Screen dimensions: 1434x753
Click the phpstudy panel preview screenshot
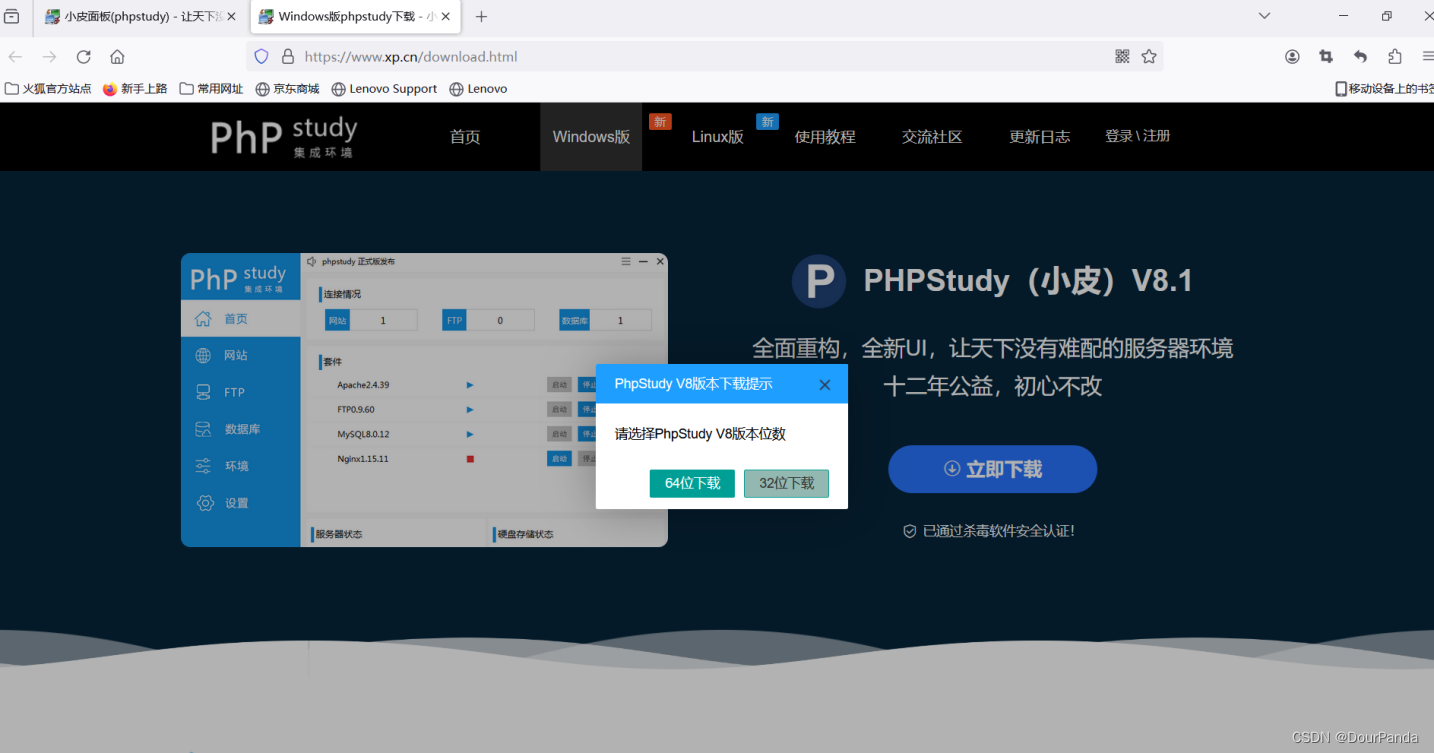pyautogui.click(x=424, y=400)
